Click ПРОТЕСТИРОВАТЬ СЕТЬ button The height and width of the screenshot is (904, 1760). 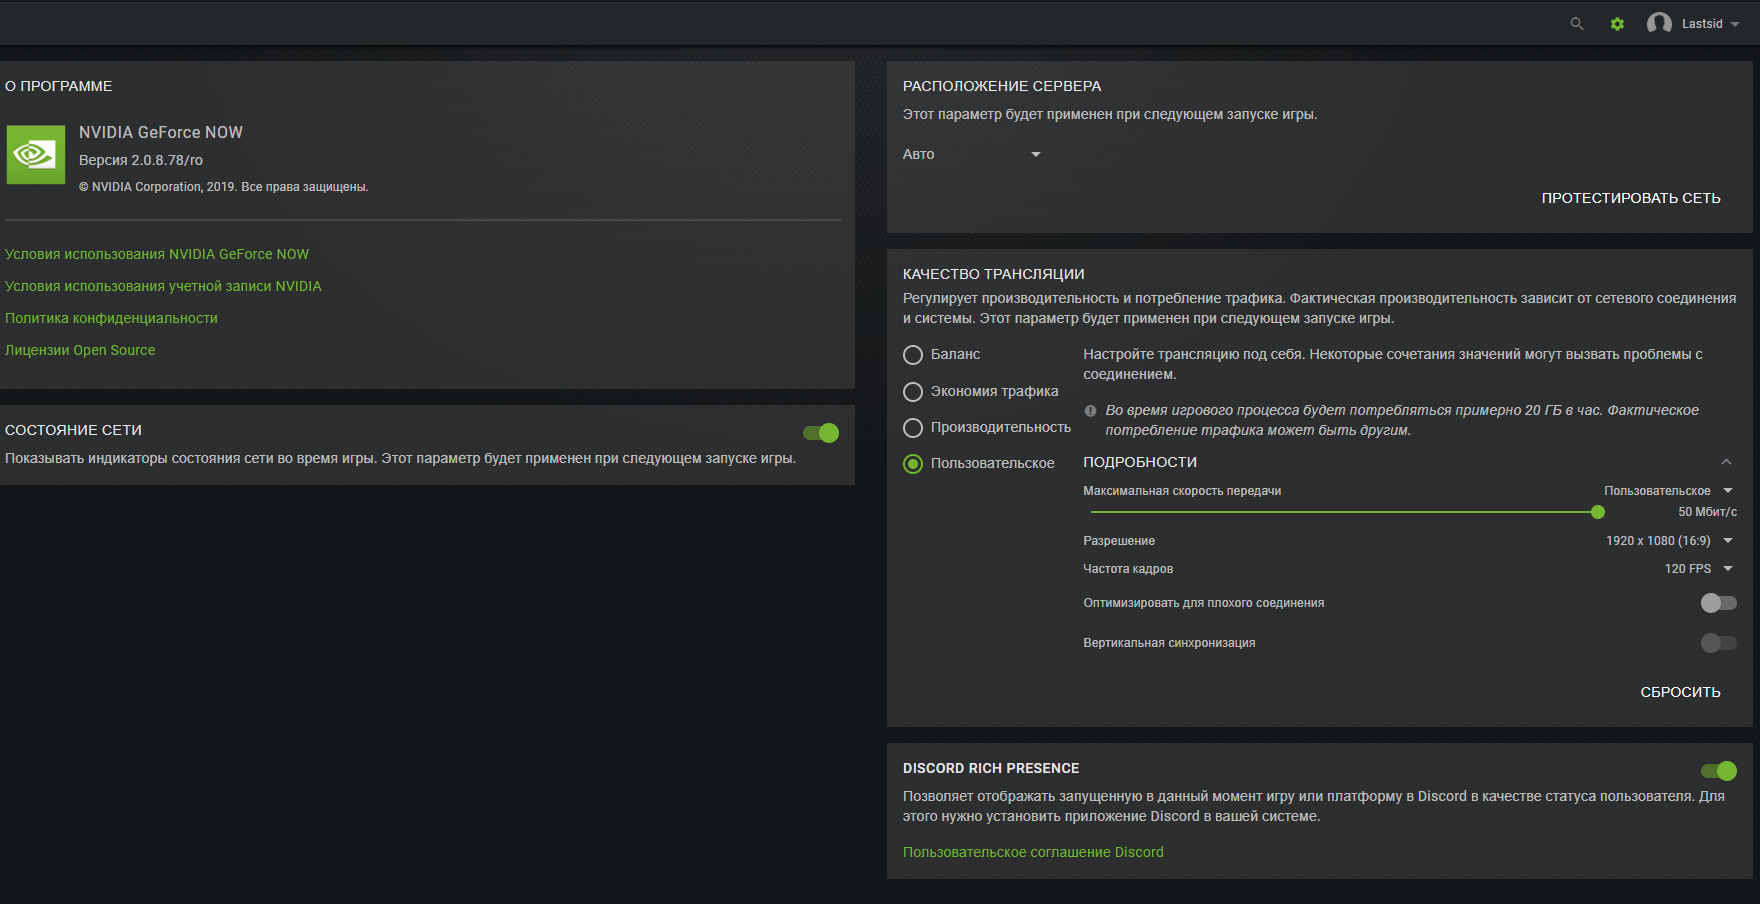tap(1630, 198)
